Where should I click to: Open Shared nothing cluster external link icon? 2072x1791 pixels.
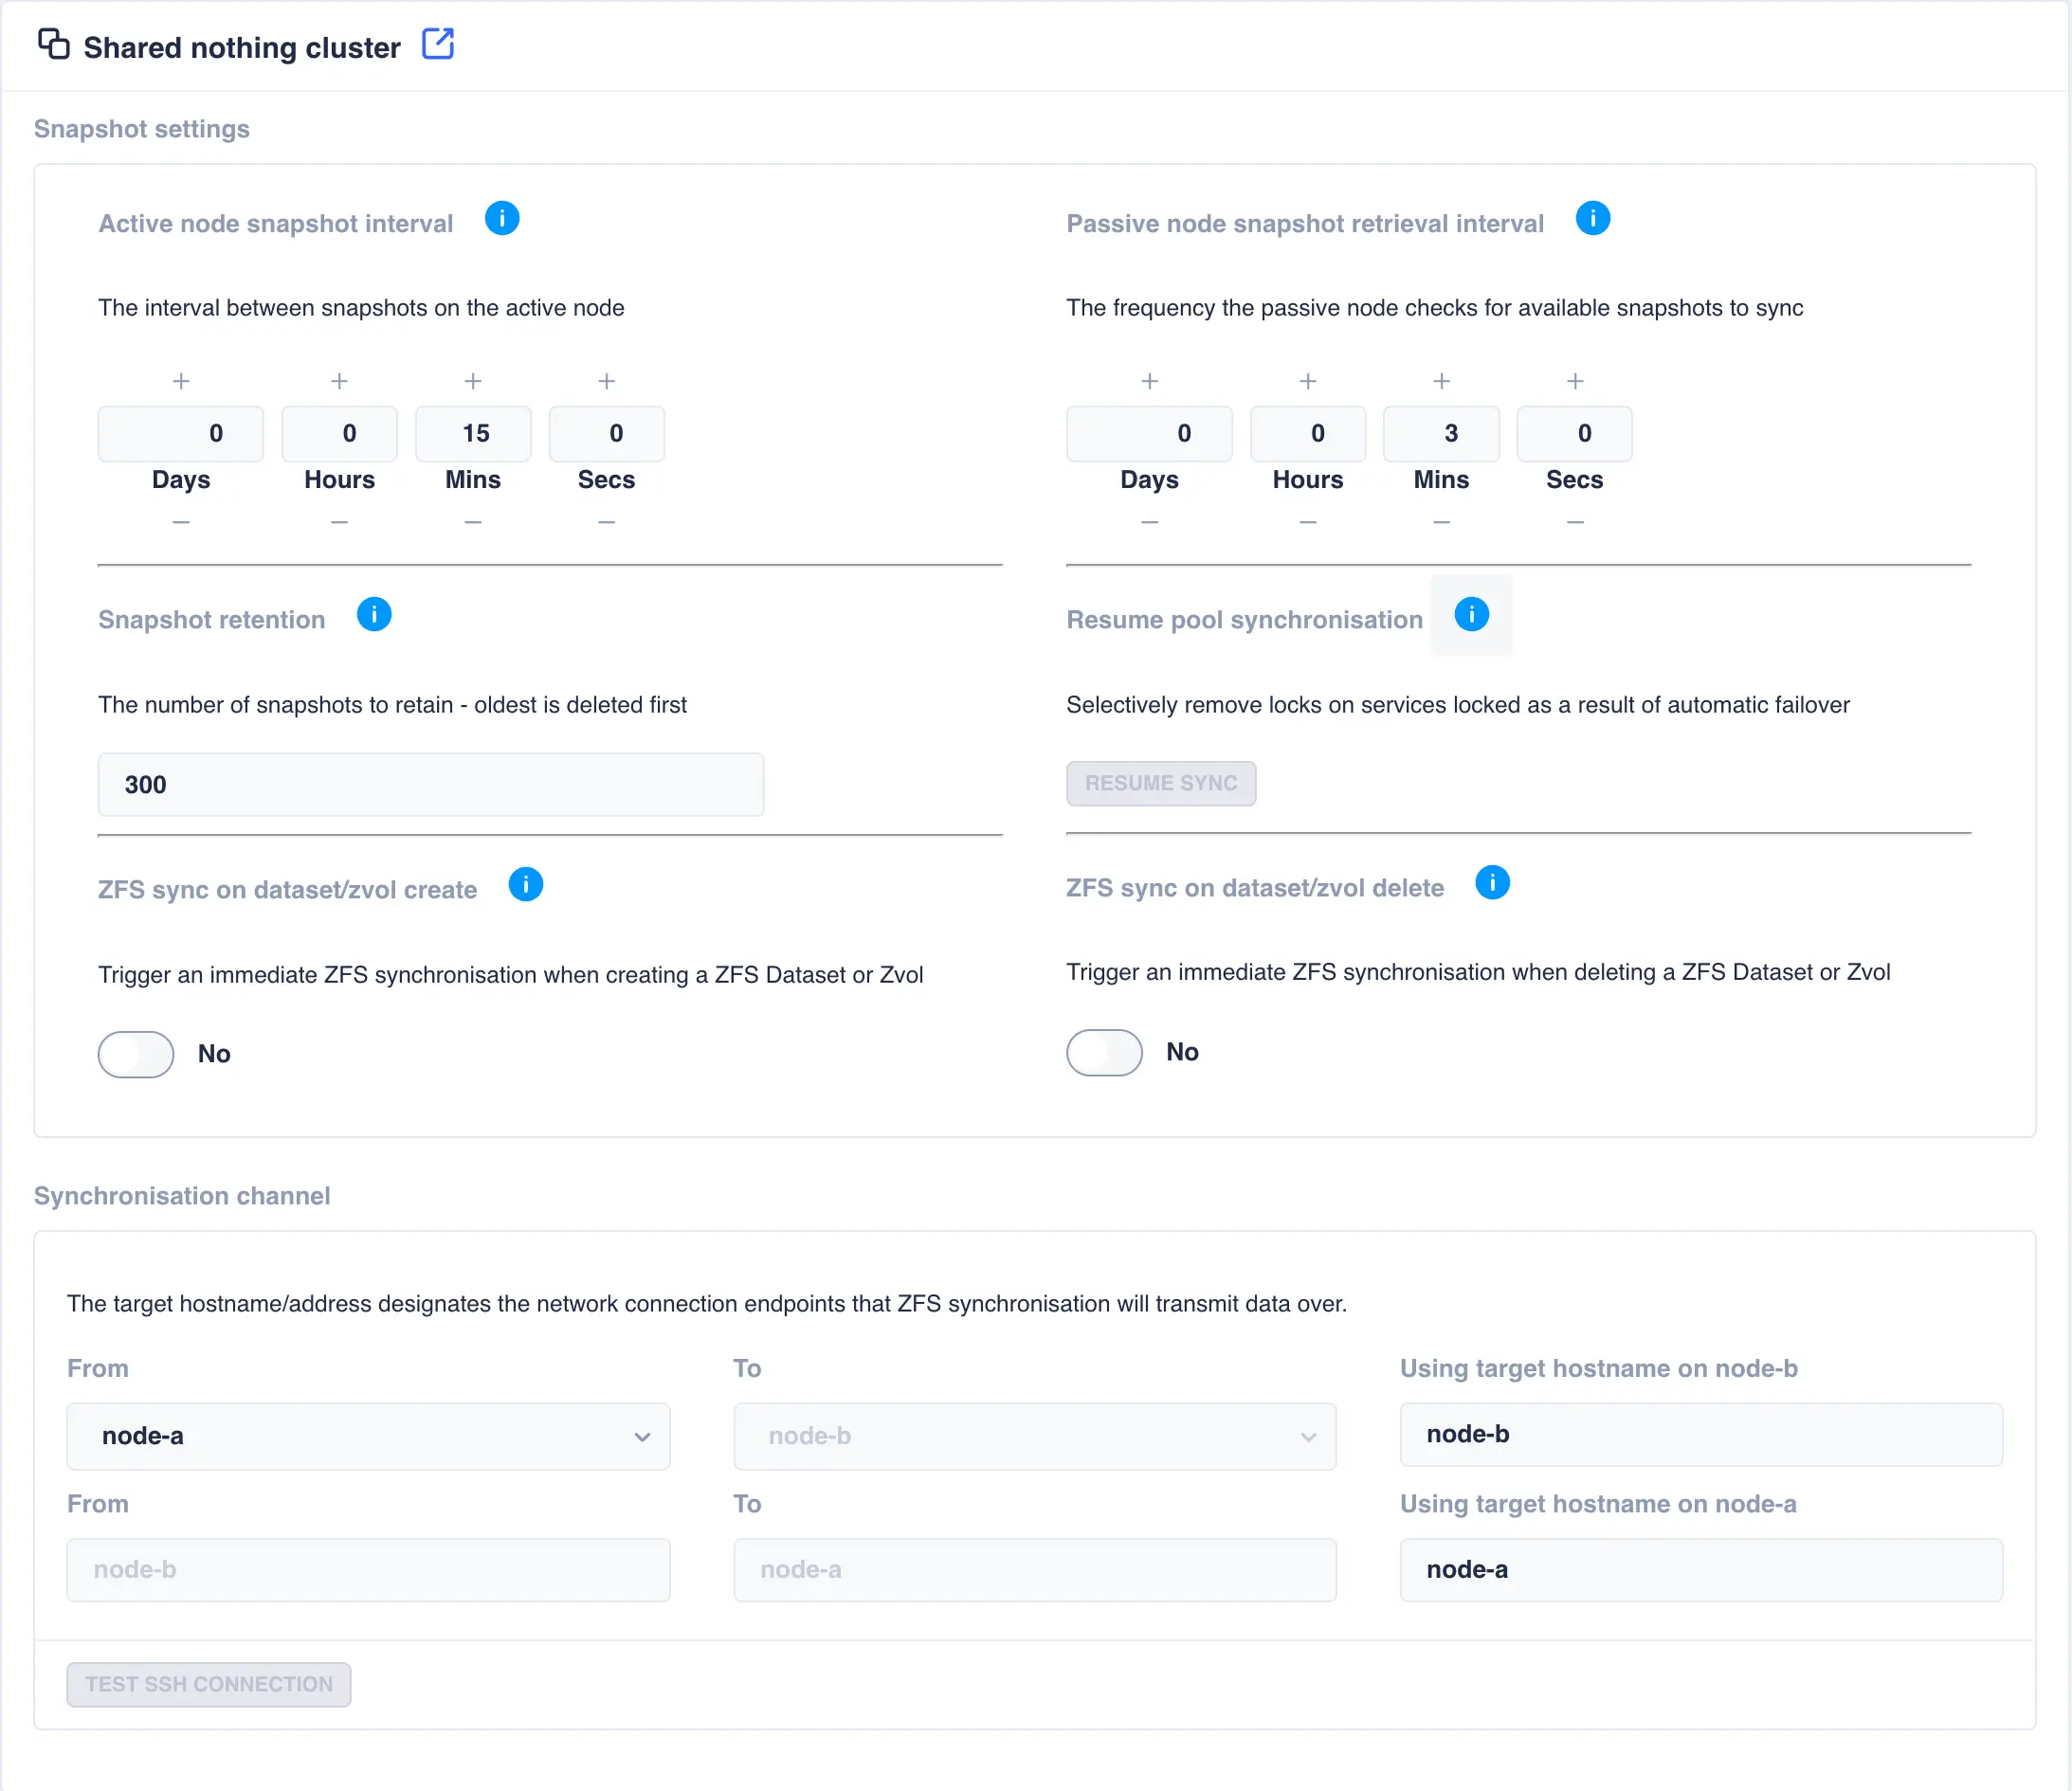pos(438,44)
